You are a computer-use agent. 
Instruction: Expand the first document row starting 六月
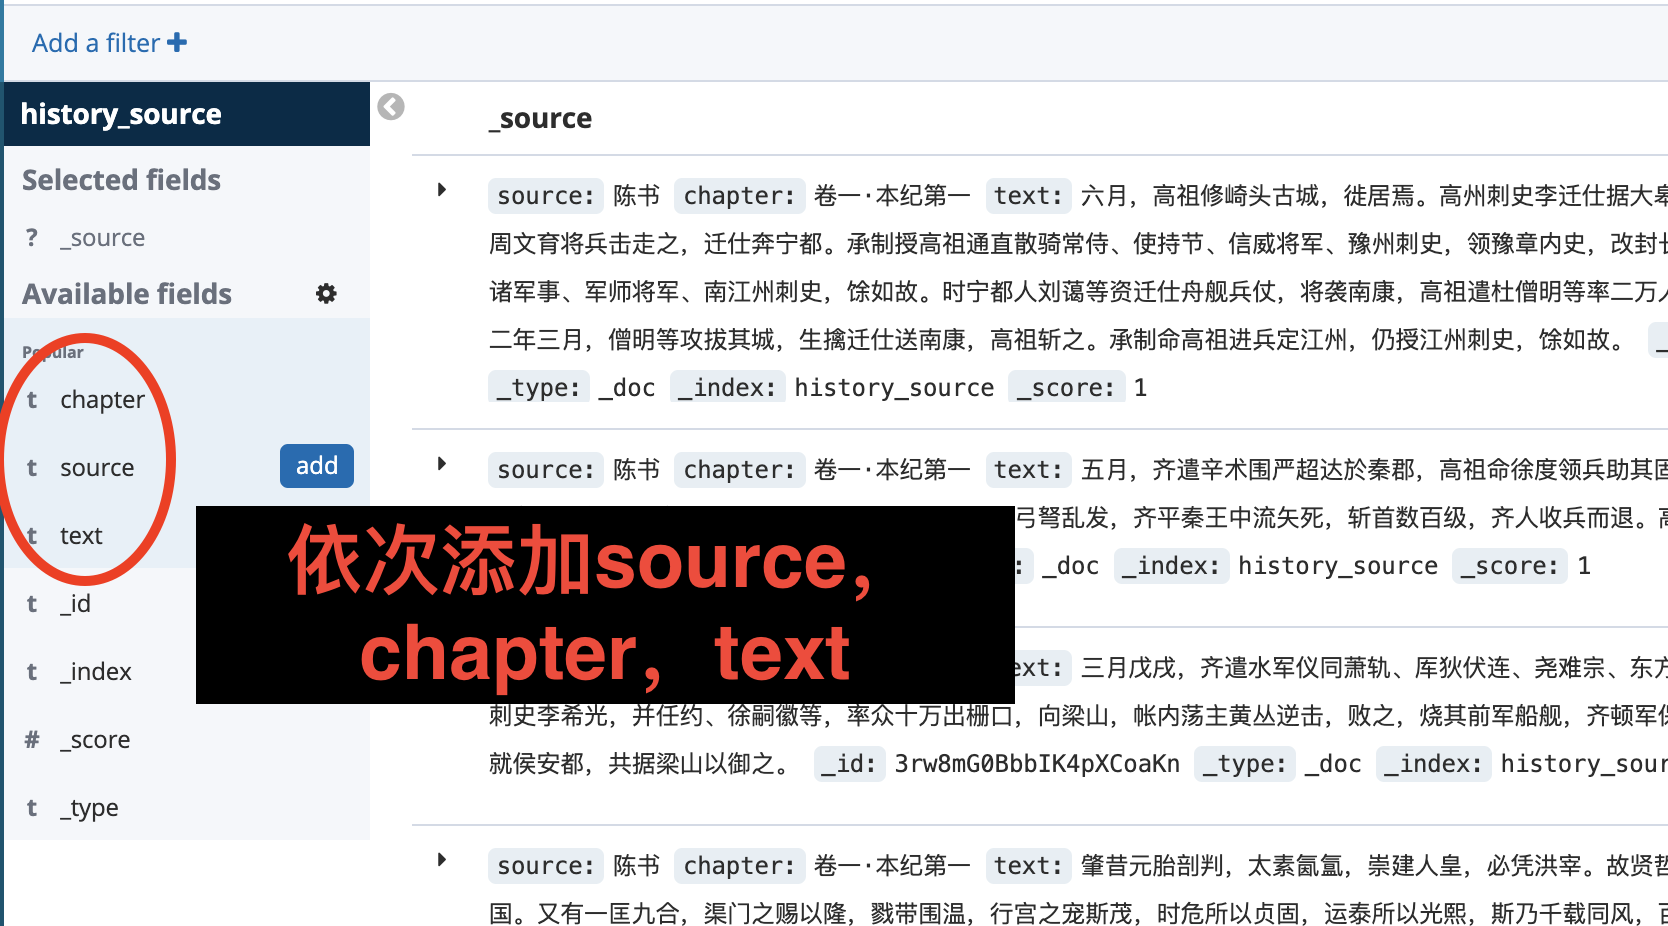point(442,190)
